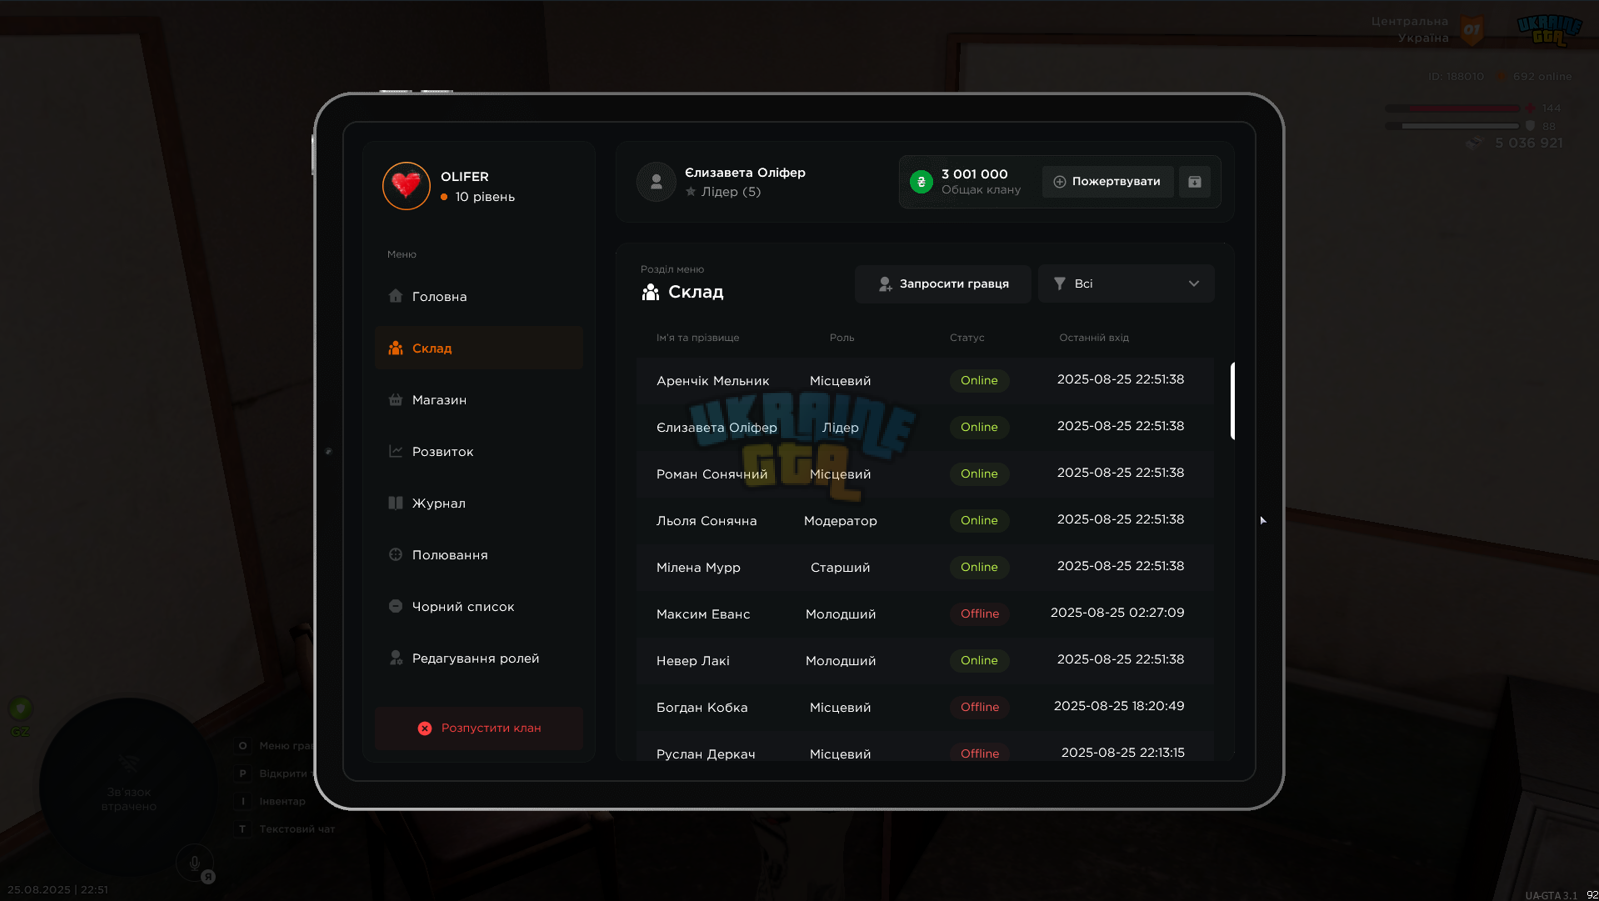Viewport: 1599px width, 901px height.
Task: Click the microphone icon near minimap
Action: (x=195, y=863)
